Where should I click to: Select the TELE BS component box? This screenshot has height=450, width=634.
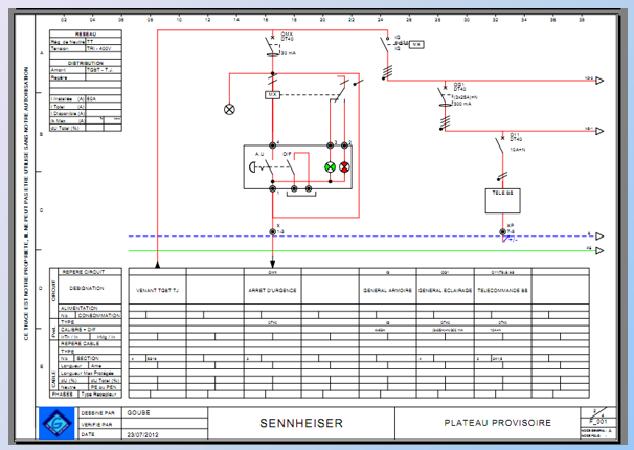pos(503,201)
